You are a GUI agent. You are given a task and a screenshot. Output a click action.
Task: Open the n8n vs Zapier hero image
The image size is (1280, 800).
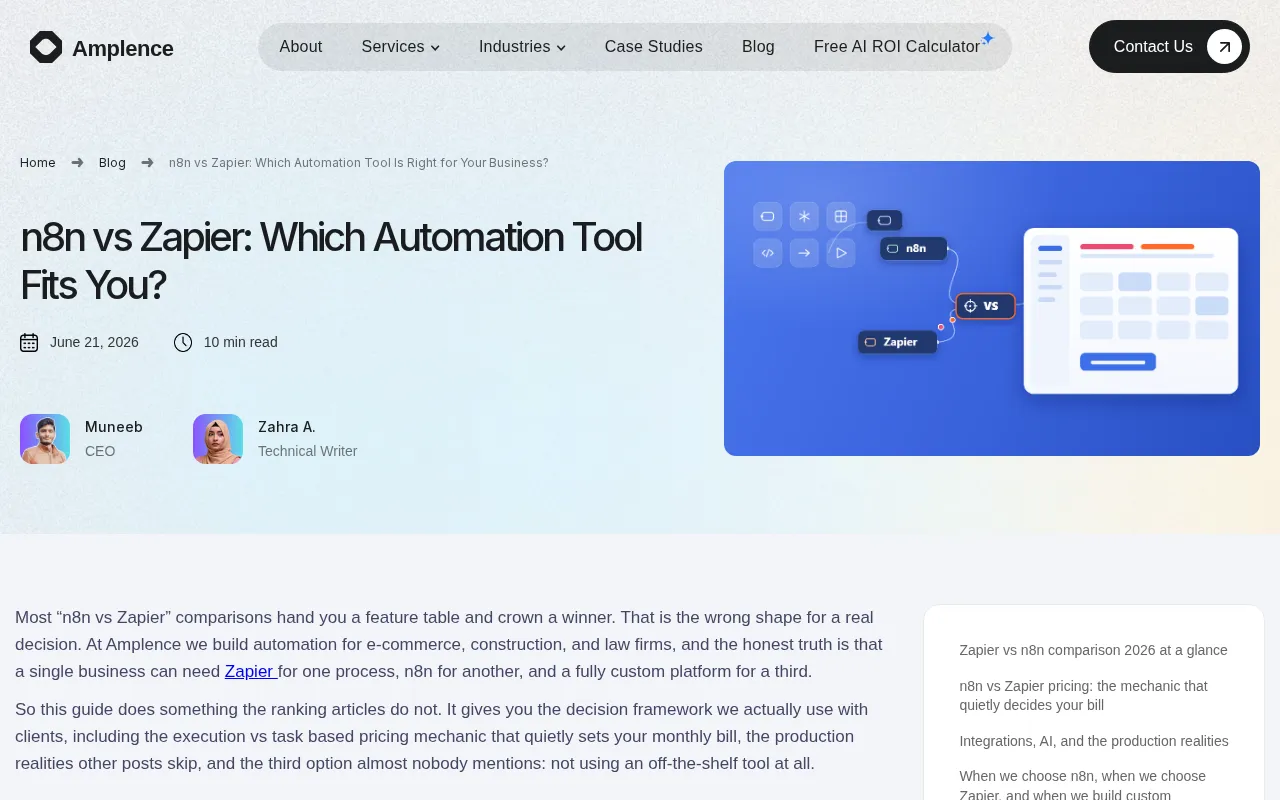point(992,308)
